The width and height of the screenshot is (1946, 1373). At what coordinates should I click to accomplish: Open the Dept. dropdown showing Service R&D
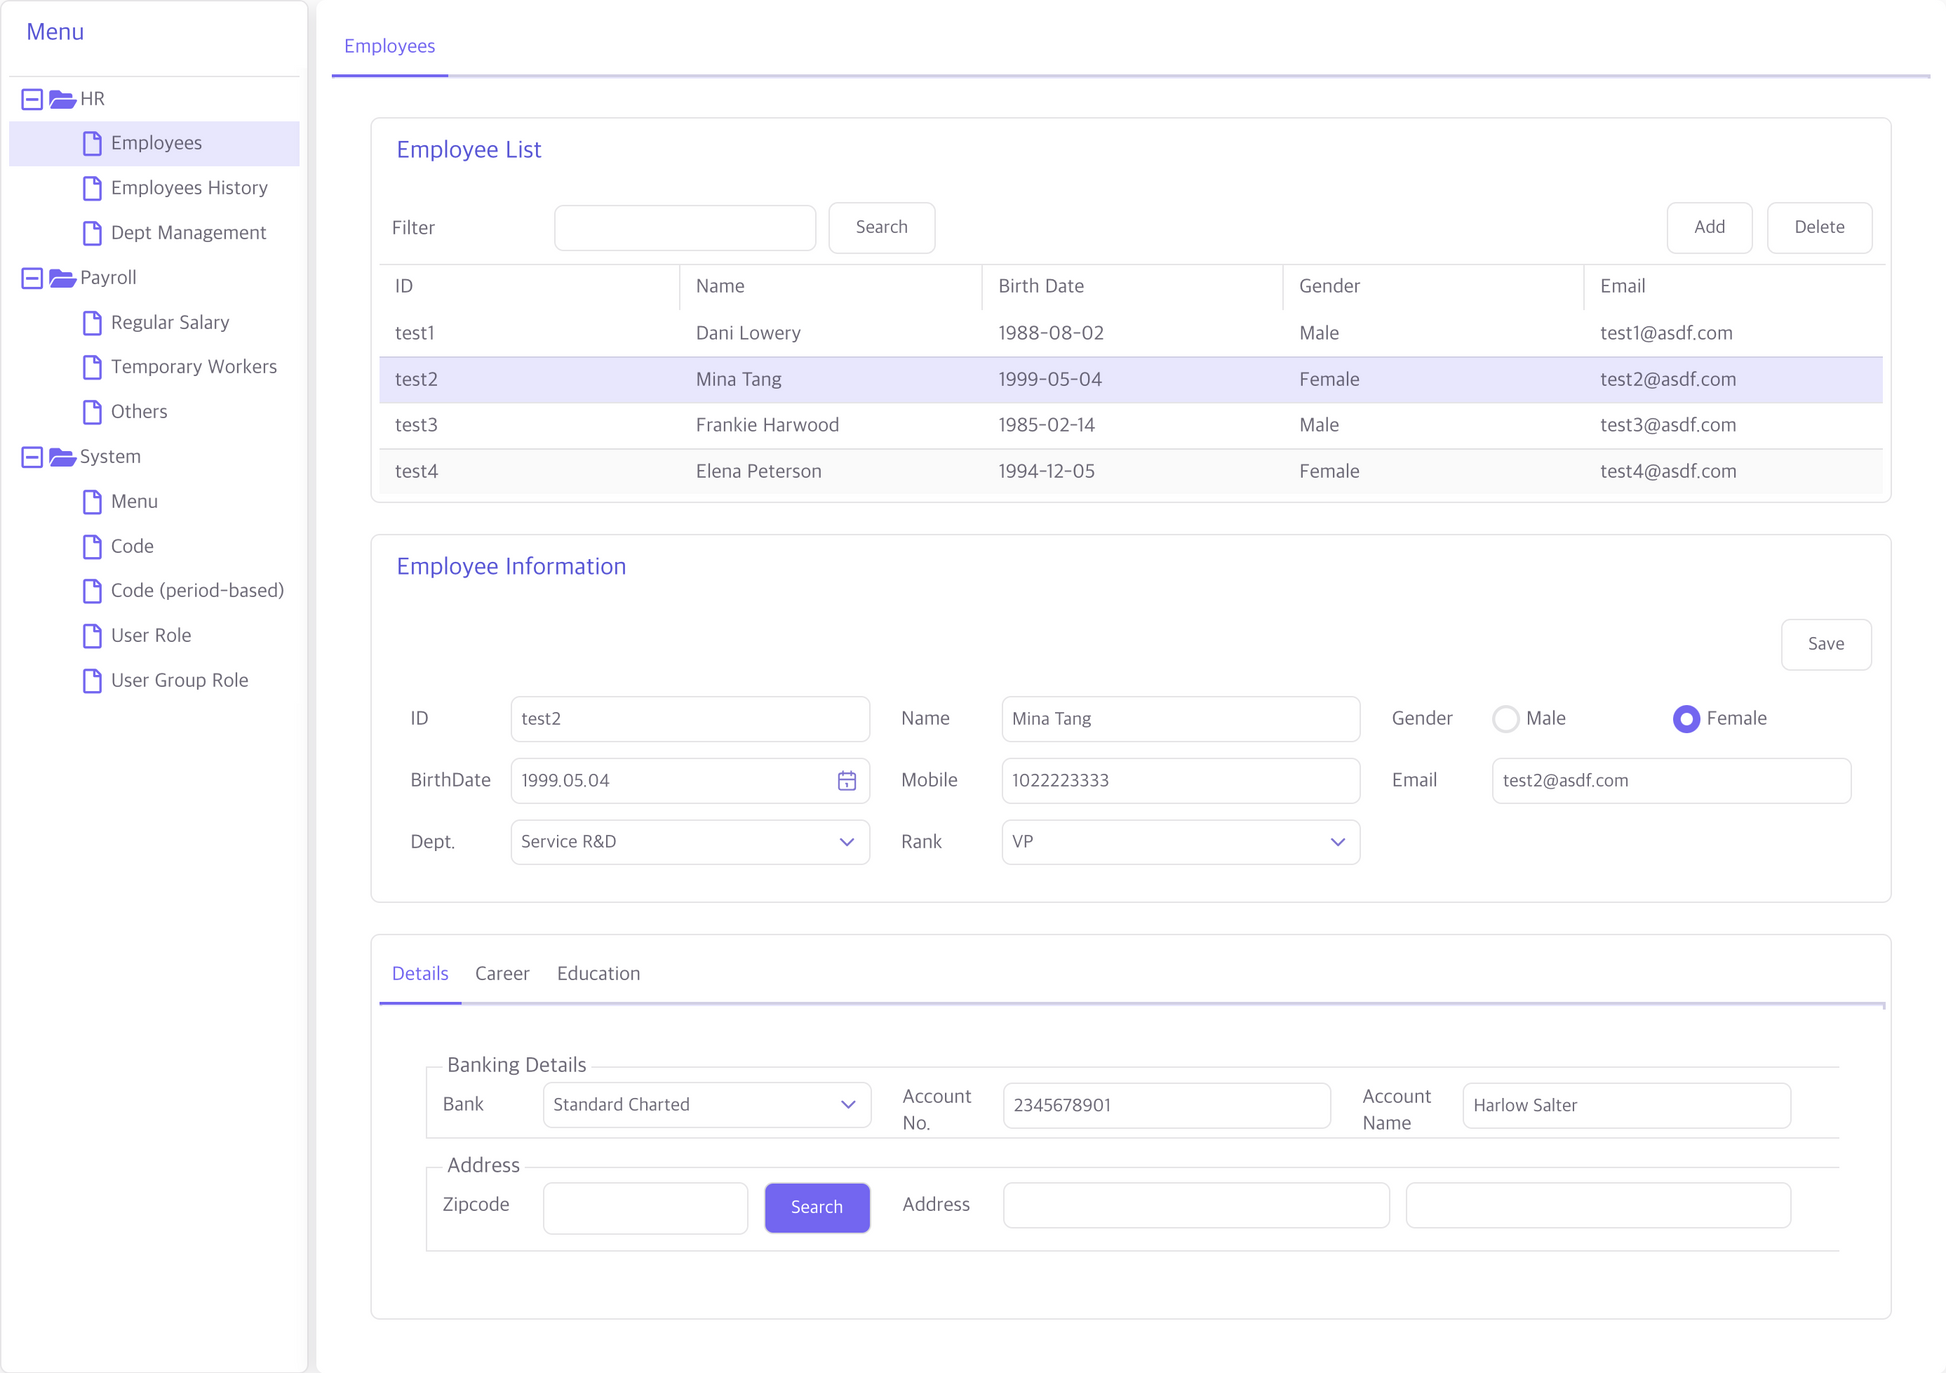coord(690,842)
